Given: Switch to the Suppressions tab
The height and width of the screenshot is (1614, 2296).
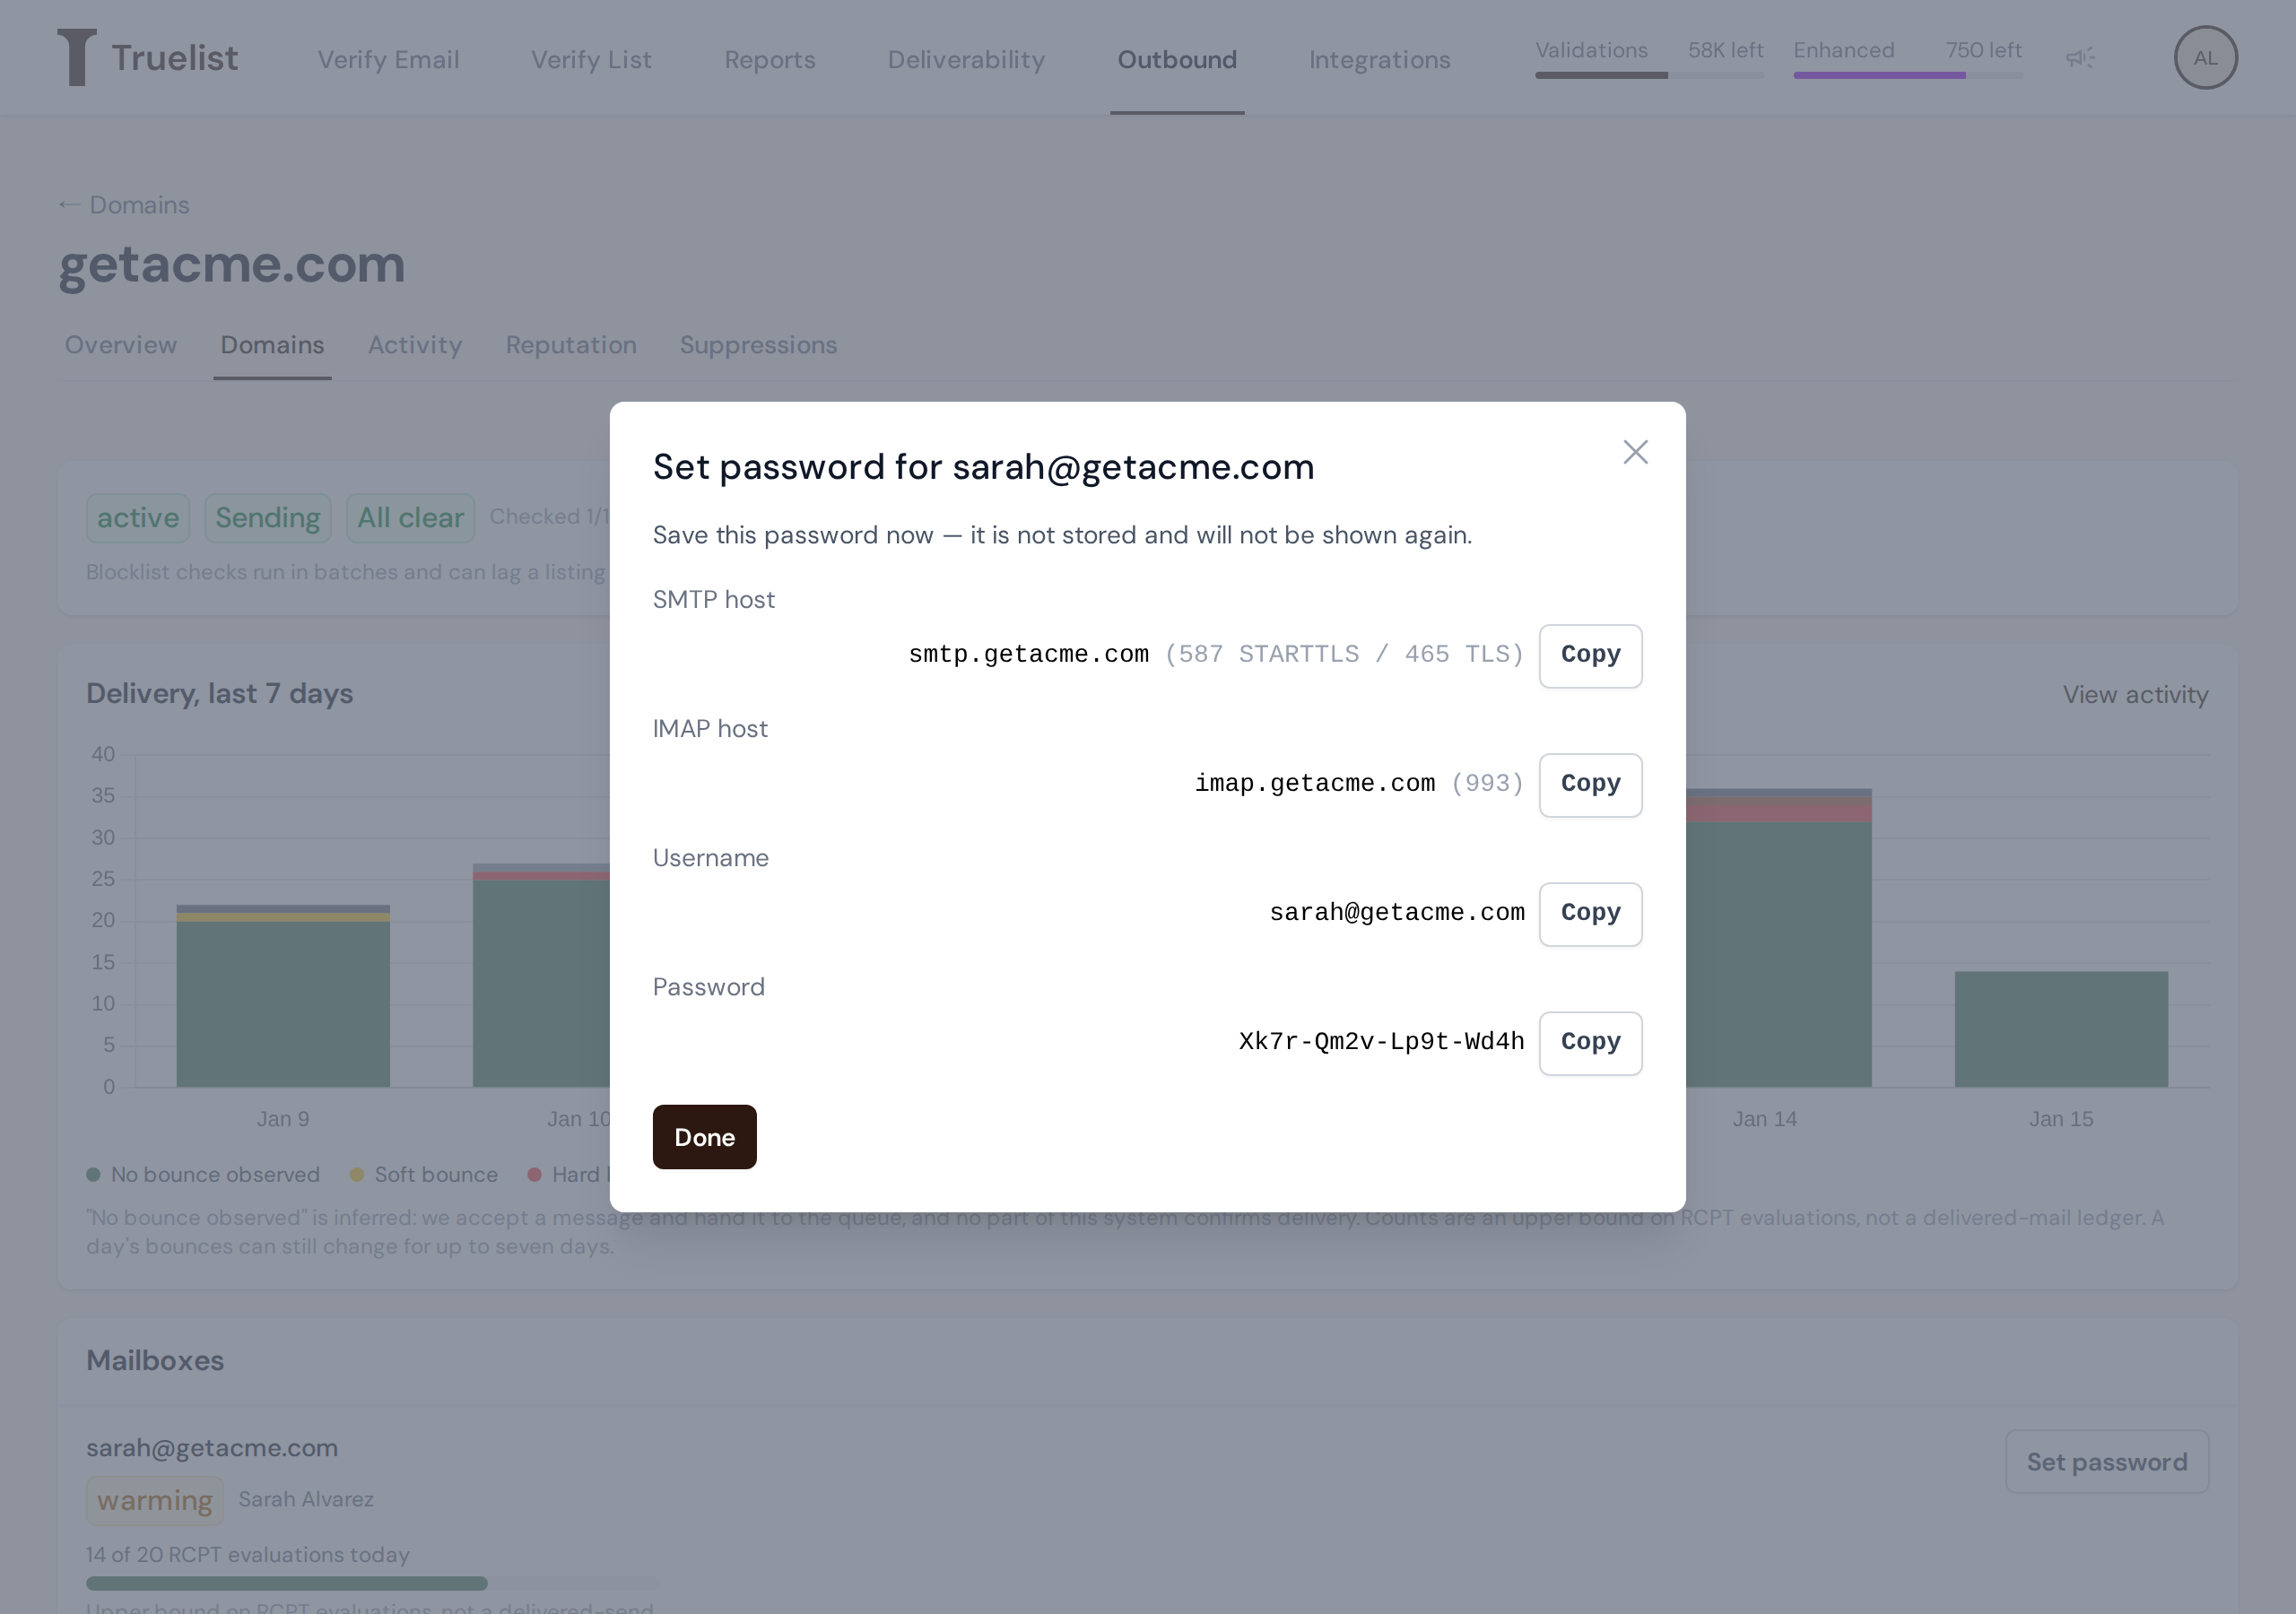Looking at the screenshot, I should [x=759, y=345].
